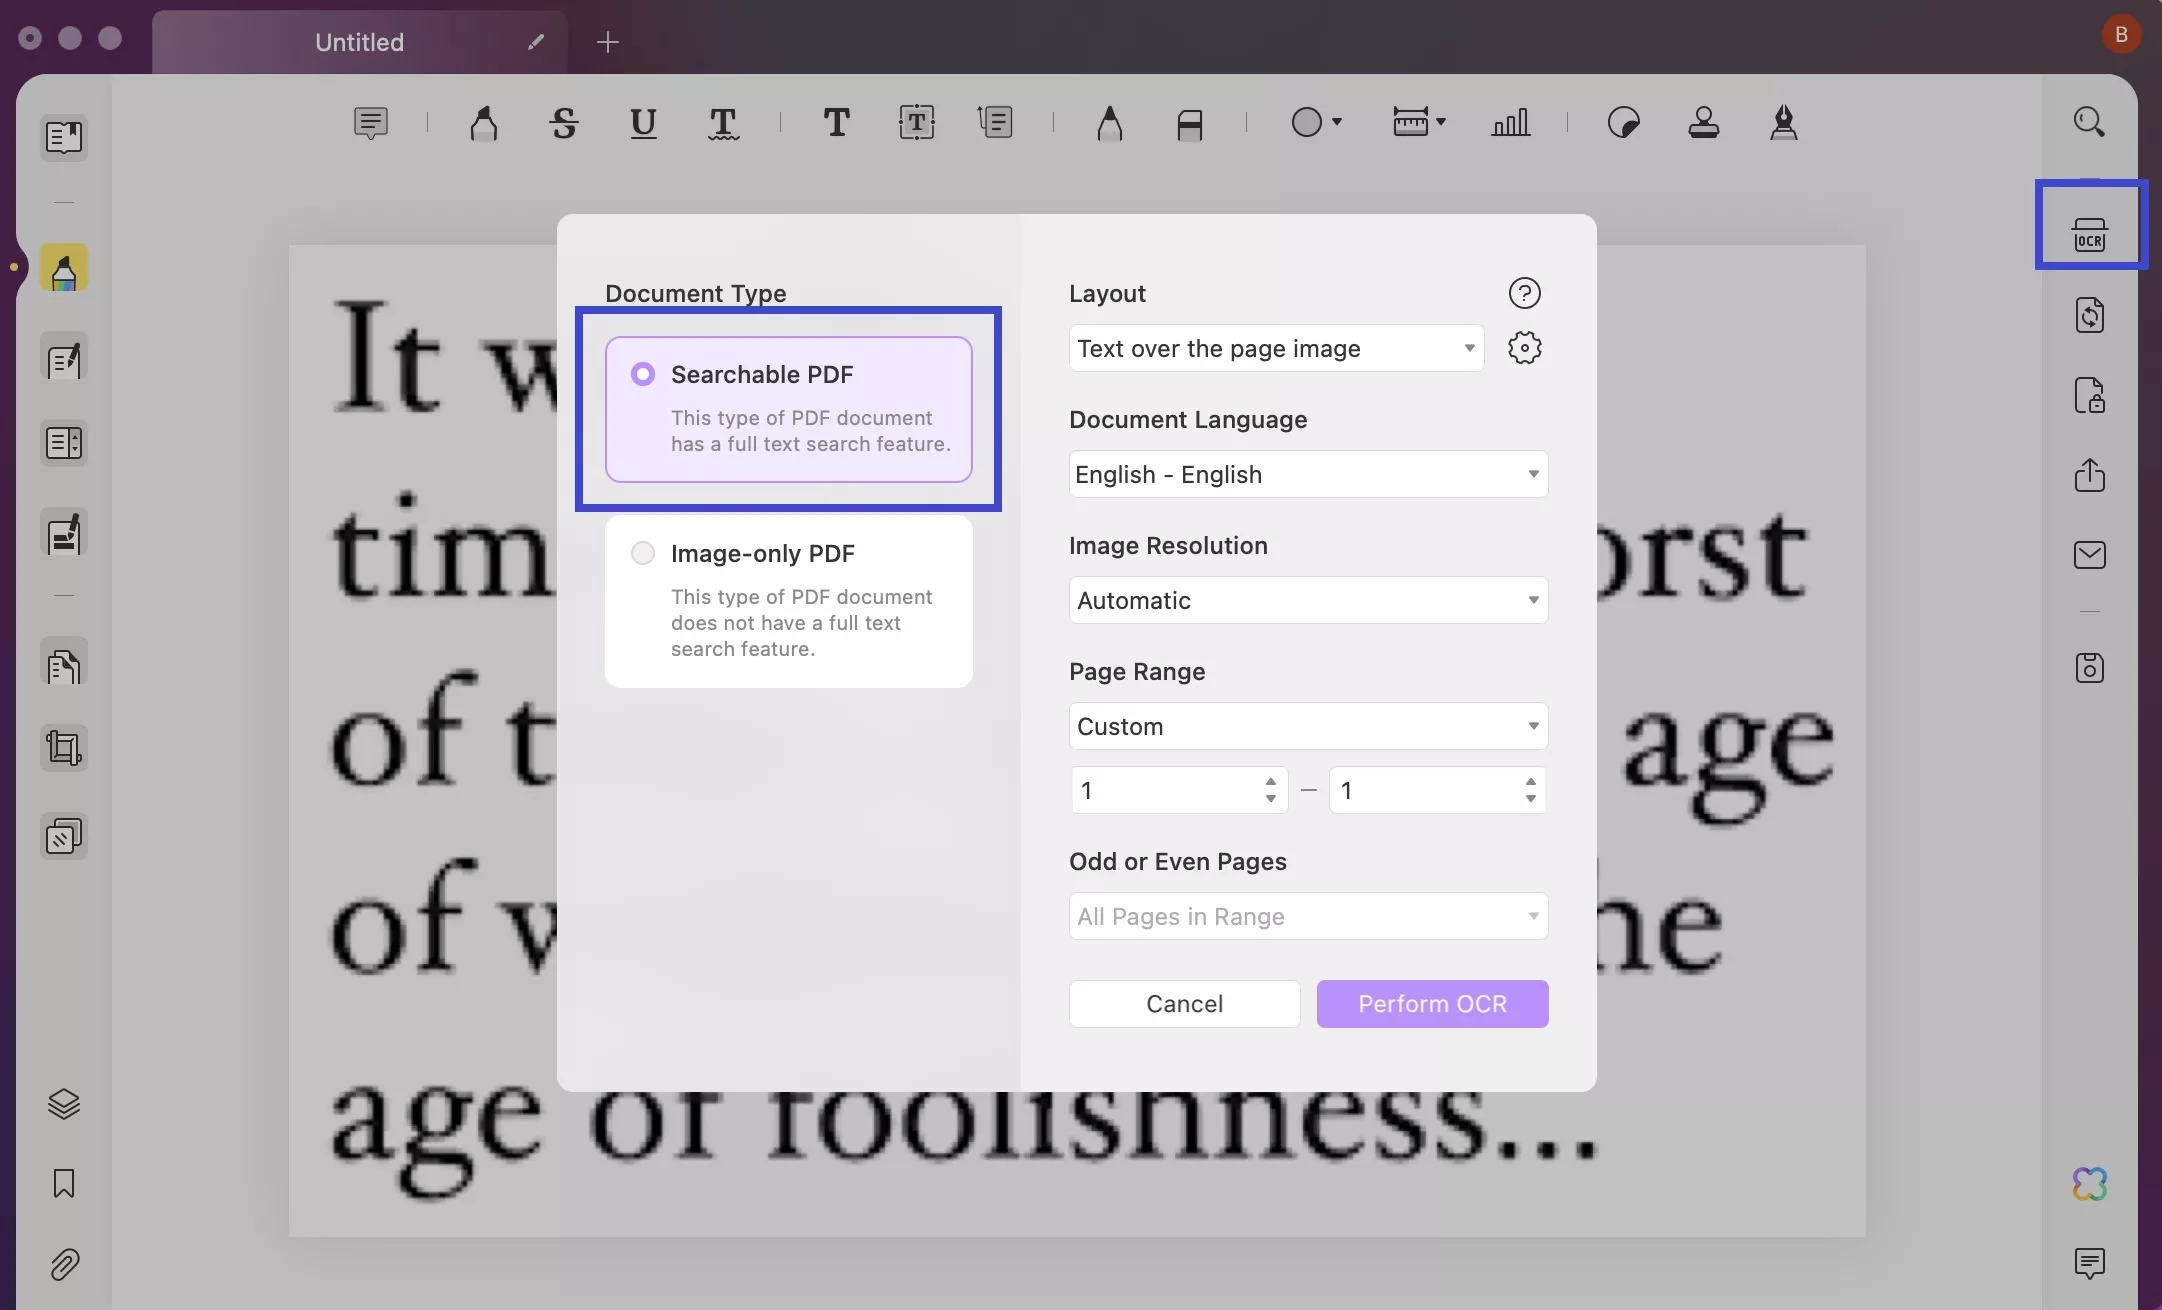Cancel the OCR dialog
Image resolution: width=2162 pixels, height=1310 pixels.
click(x=1184, y=1004)
